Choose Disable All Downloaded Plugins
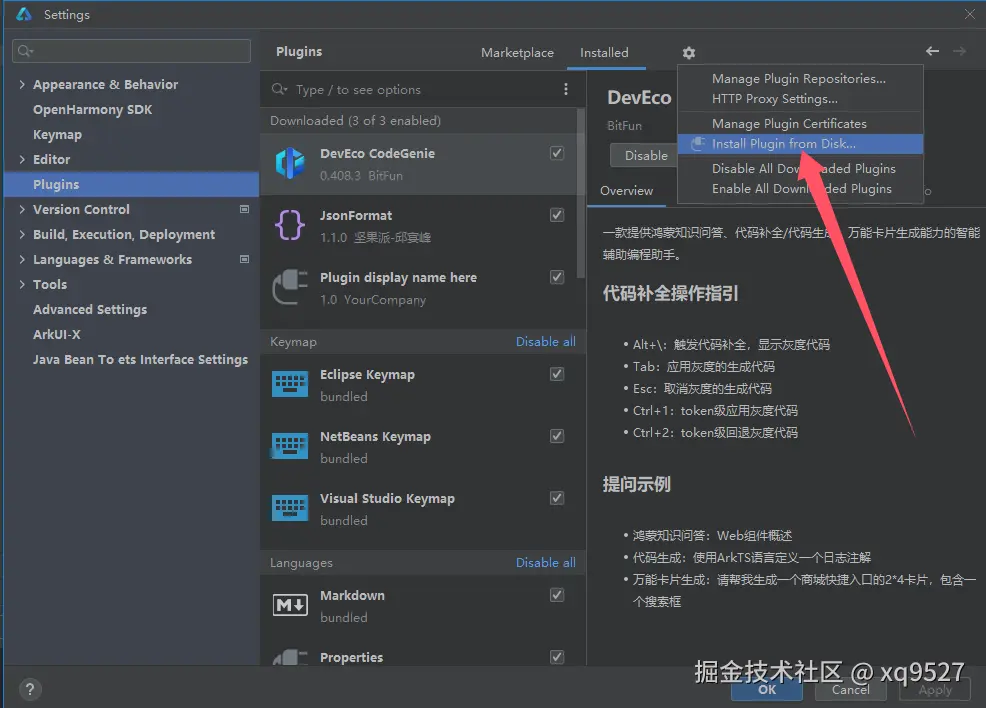986x708 pixels. click(800, 169)
